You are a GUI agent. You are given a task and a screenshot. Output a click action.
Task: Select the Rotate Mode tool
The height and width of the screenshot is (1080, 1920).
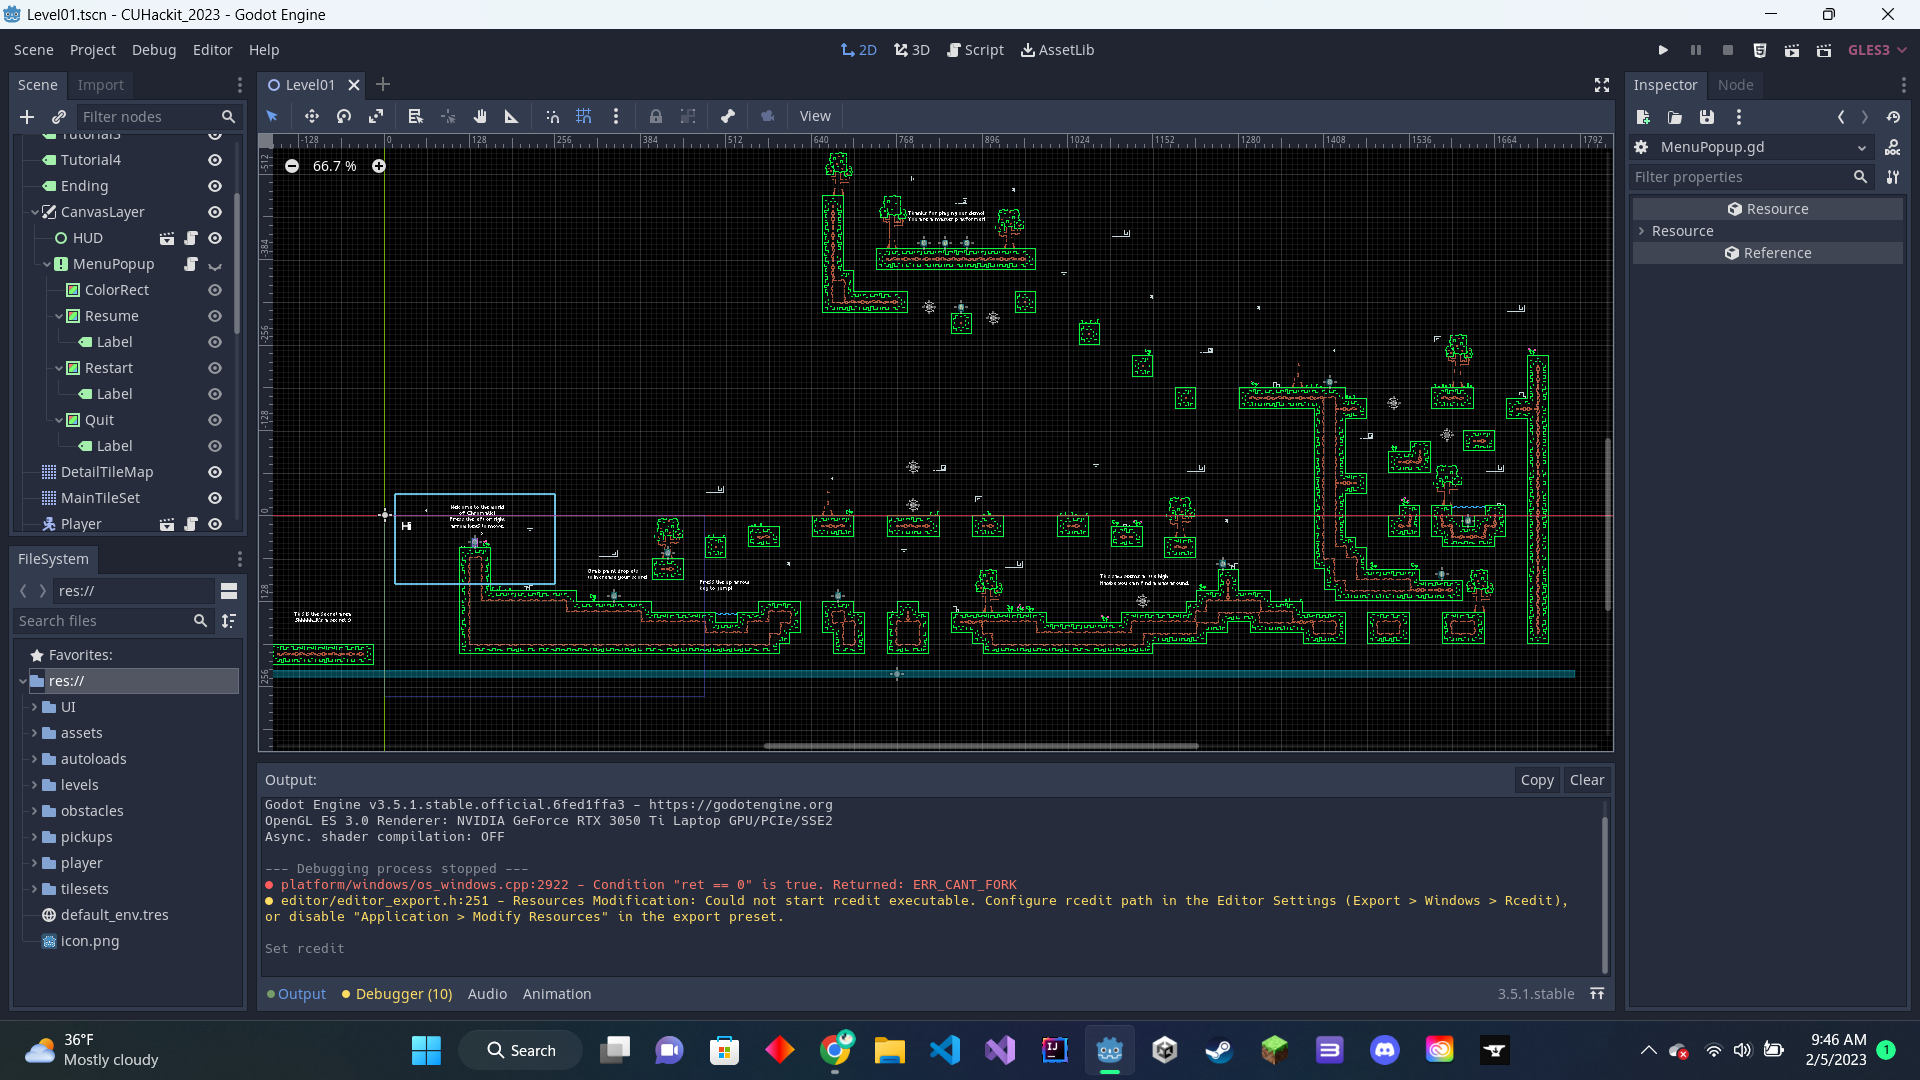tap(344, 116)
